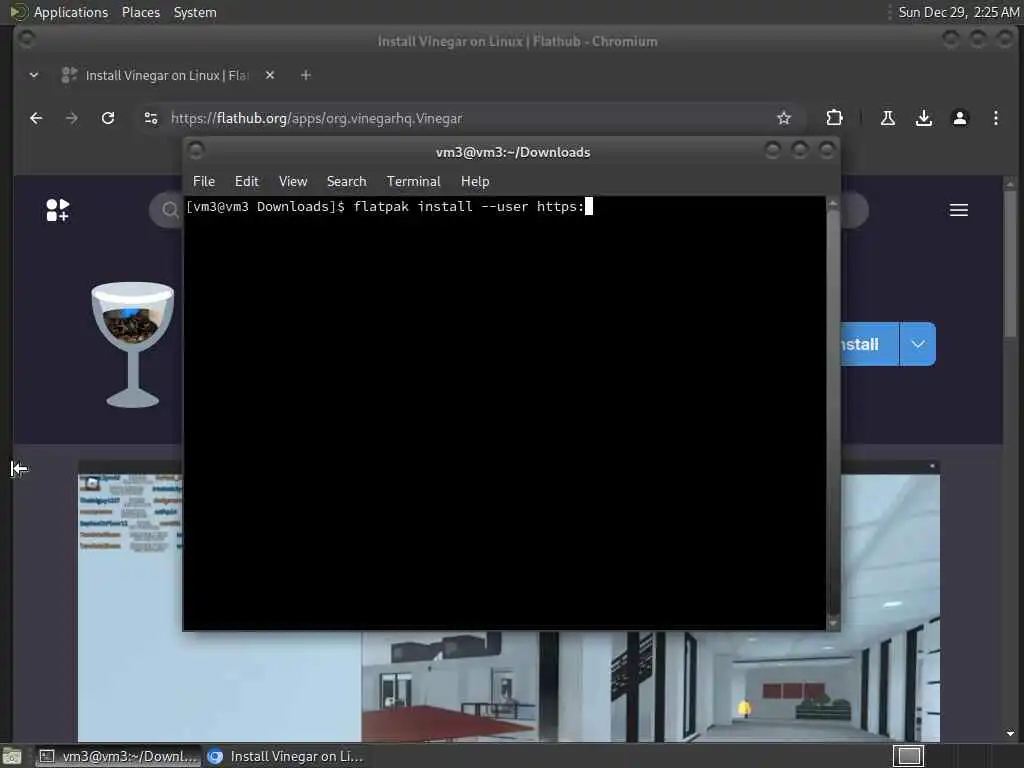Open the terminal Help menu
1024x768 pixels.
click(x=475, y=182)
